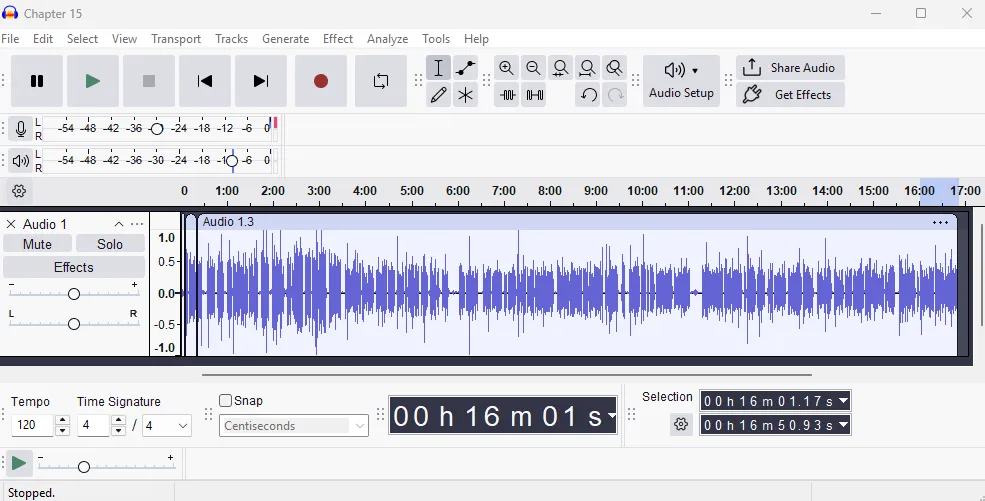Click the Zoom In magnifier
Image resolution: width=985 pixels, height=501 pixels.
coord(507,68)
